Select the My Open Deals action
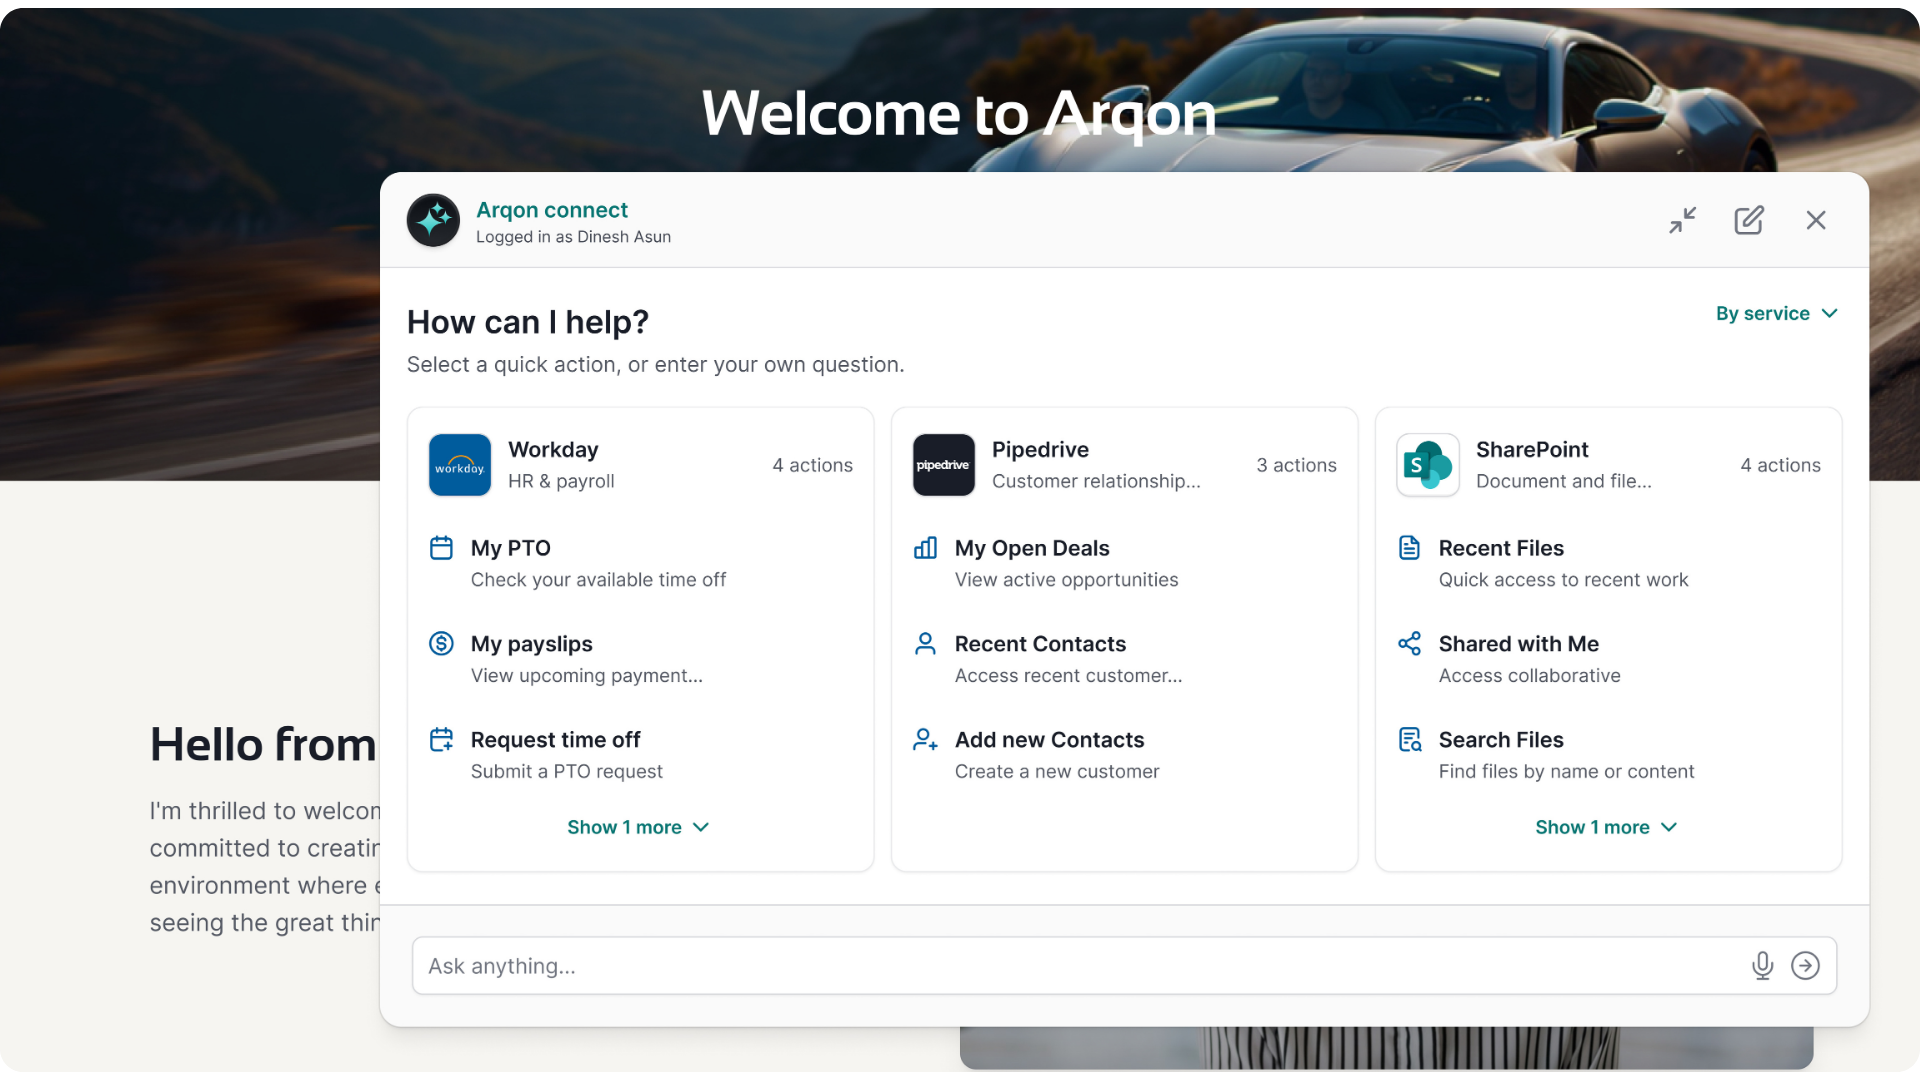The width and height of the screenshot is (1920, 1080). click(1031, 548)
